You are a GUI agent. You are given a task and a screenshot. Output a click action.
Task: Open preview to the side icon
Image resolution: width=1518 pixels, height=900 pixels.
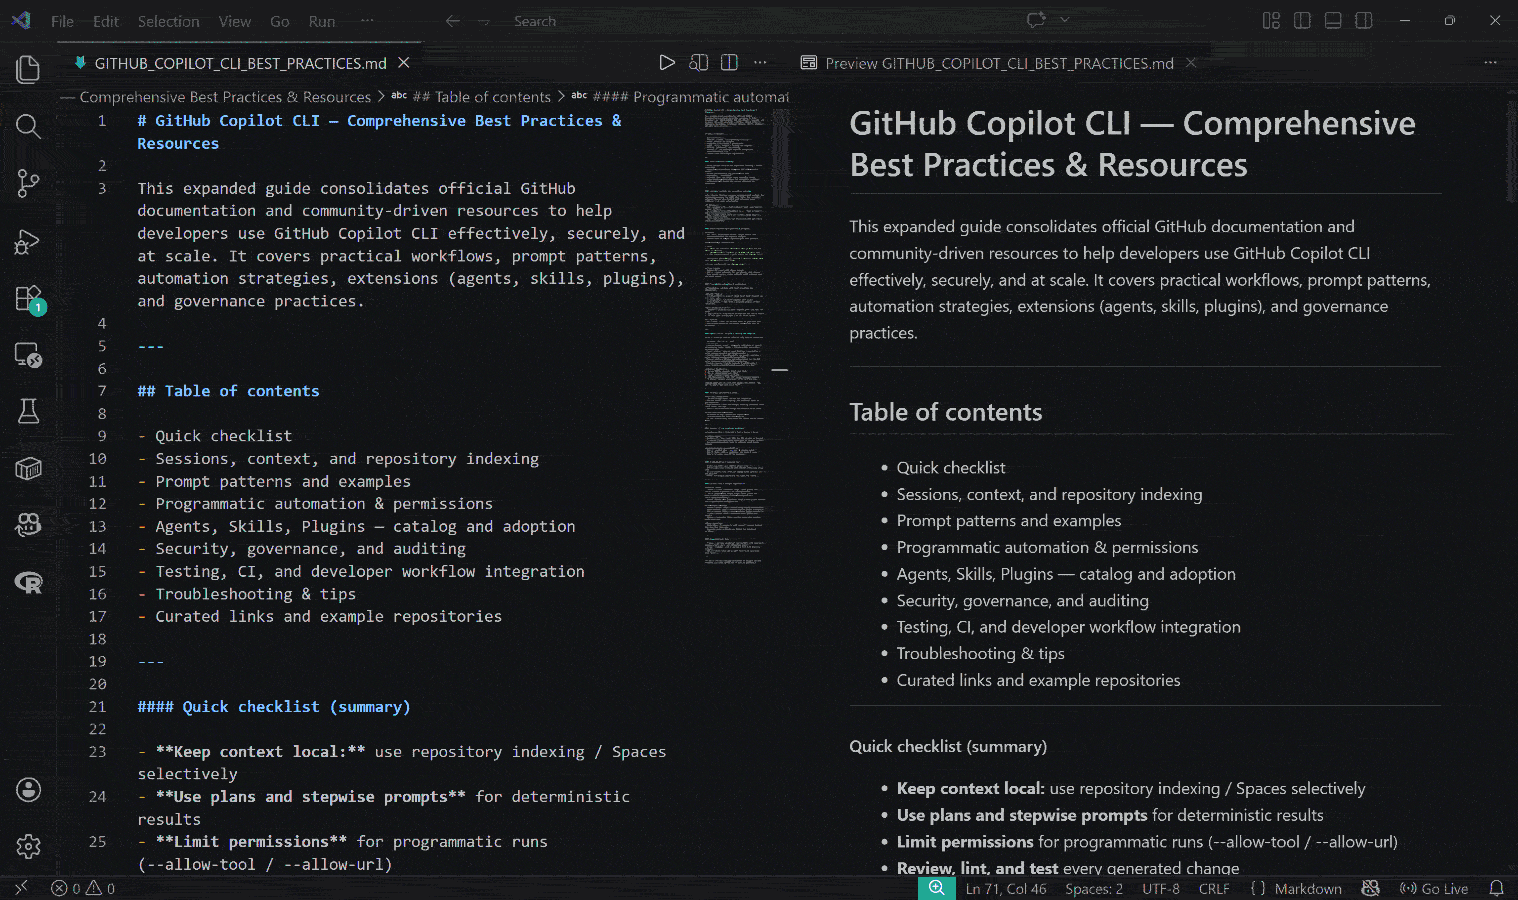coord(698,62)
